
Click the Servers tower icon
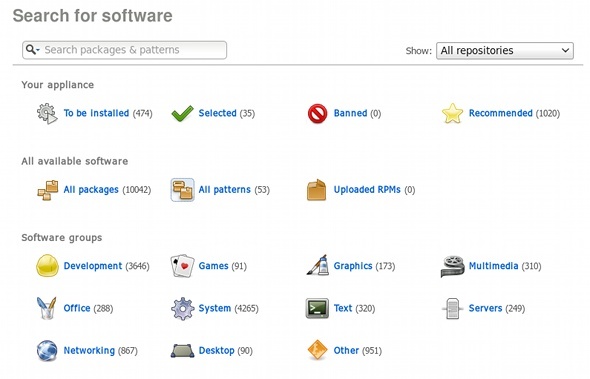[x=452, y=309]
